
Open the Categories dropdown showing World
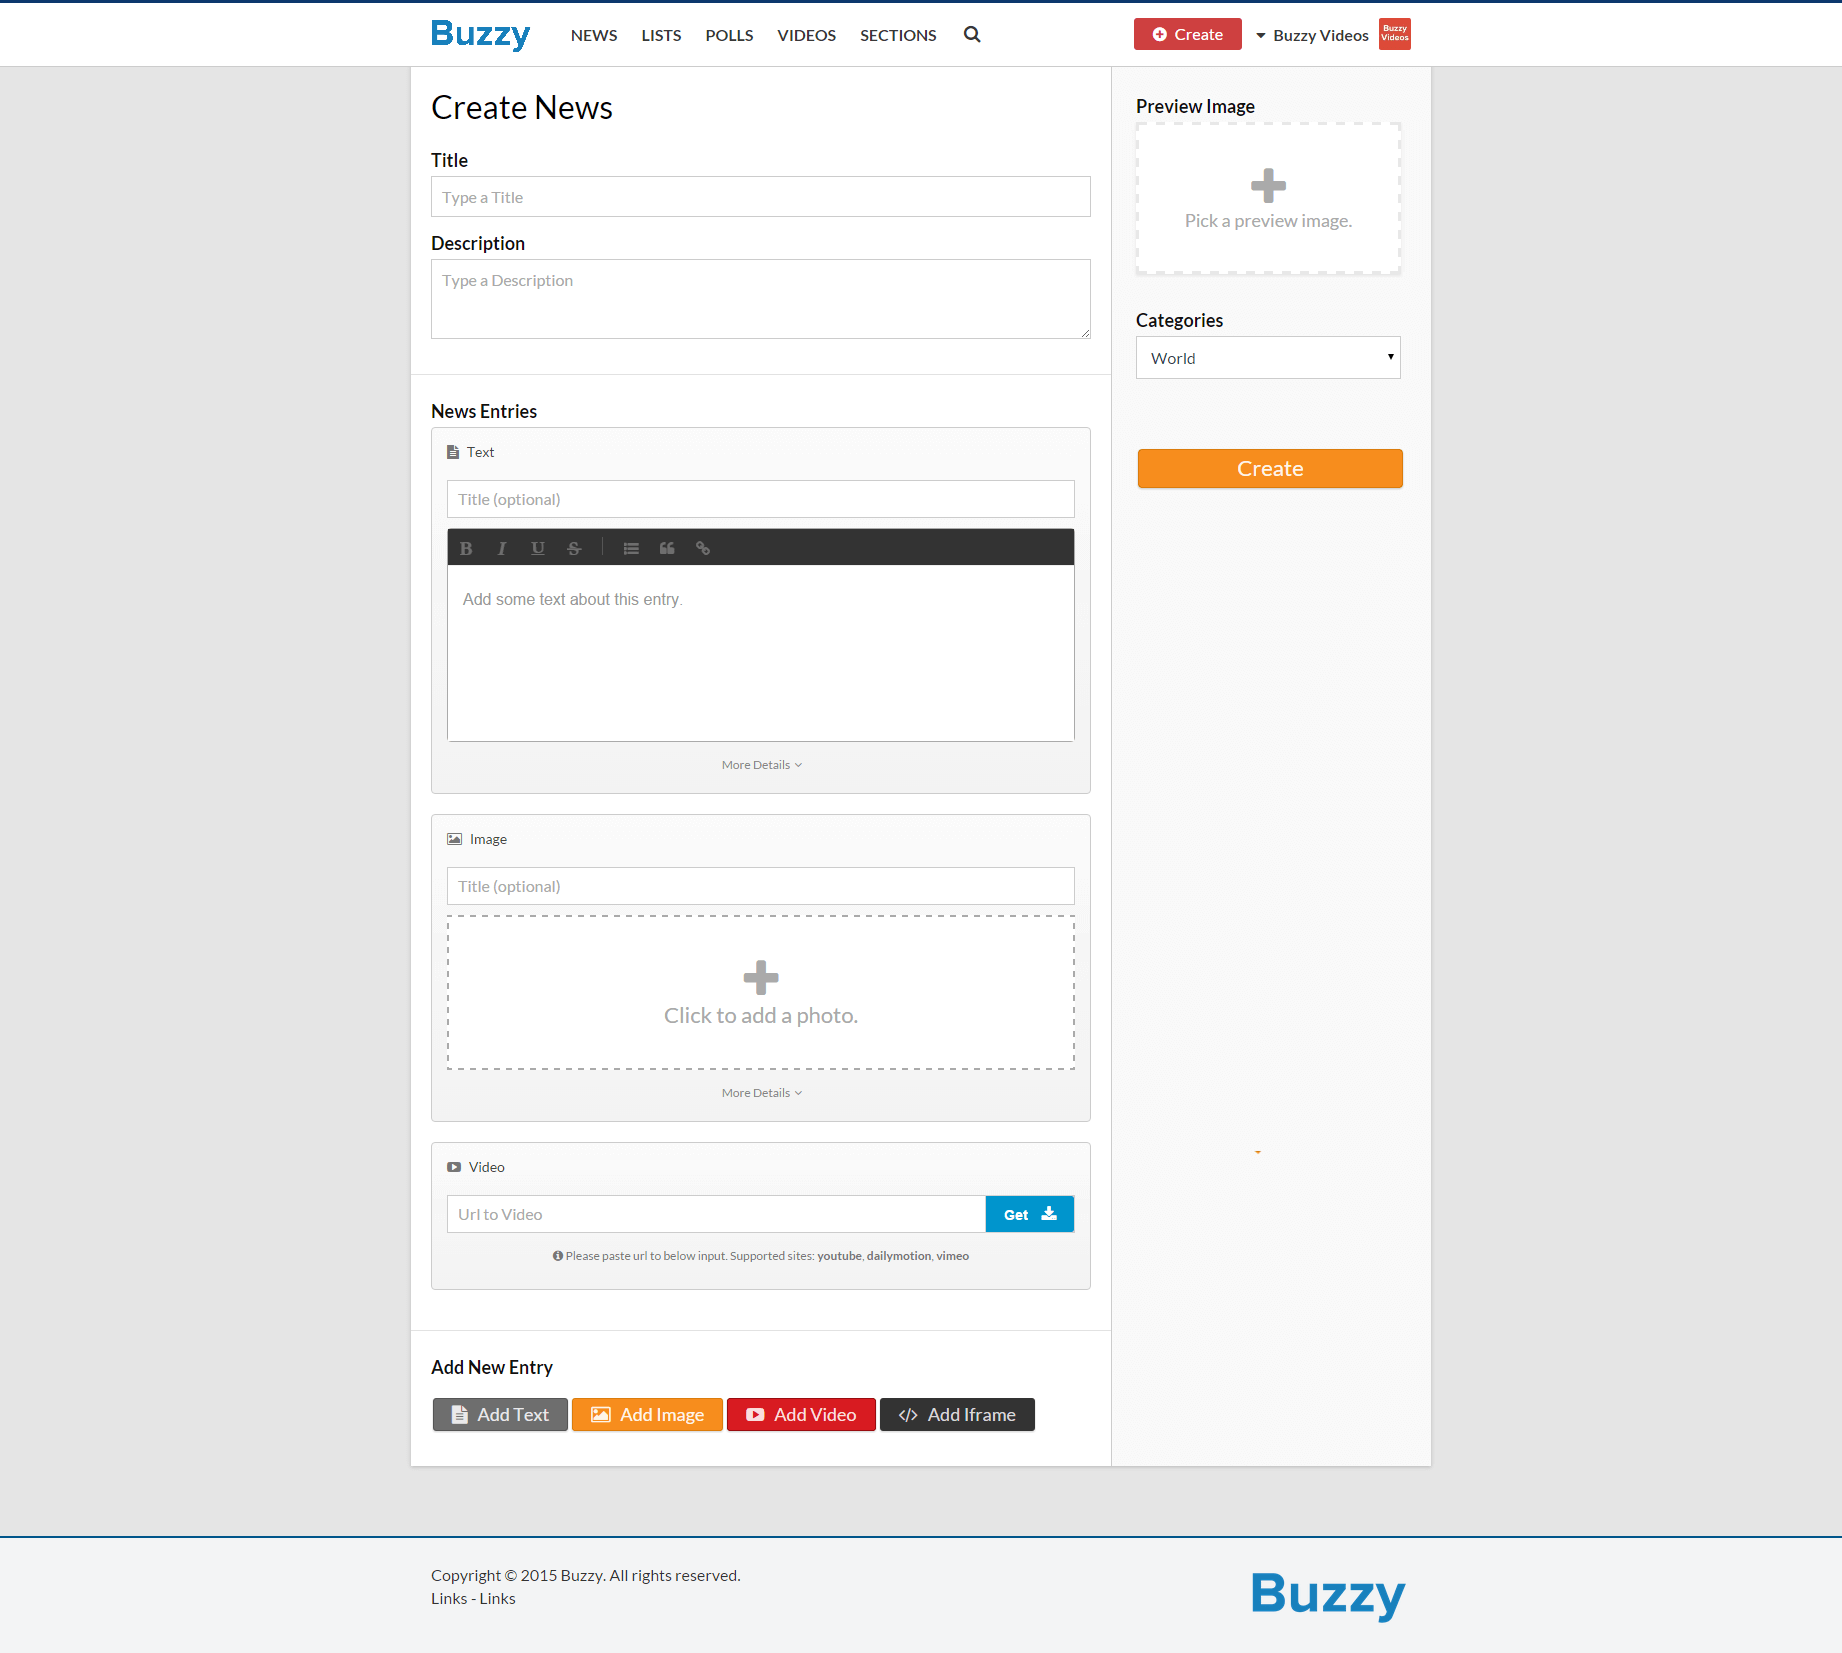pyautogui.click(x=1268, y=357)
